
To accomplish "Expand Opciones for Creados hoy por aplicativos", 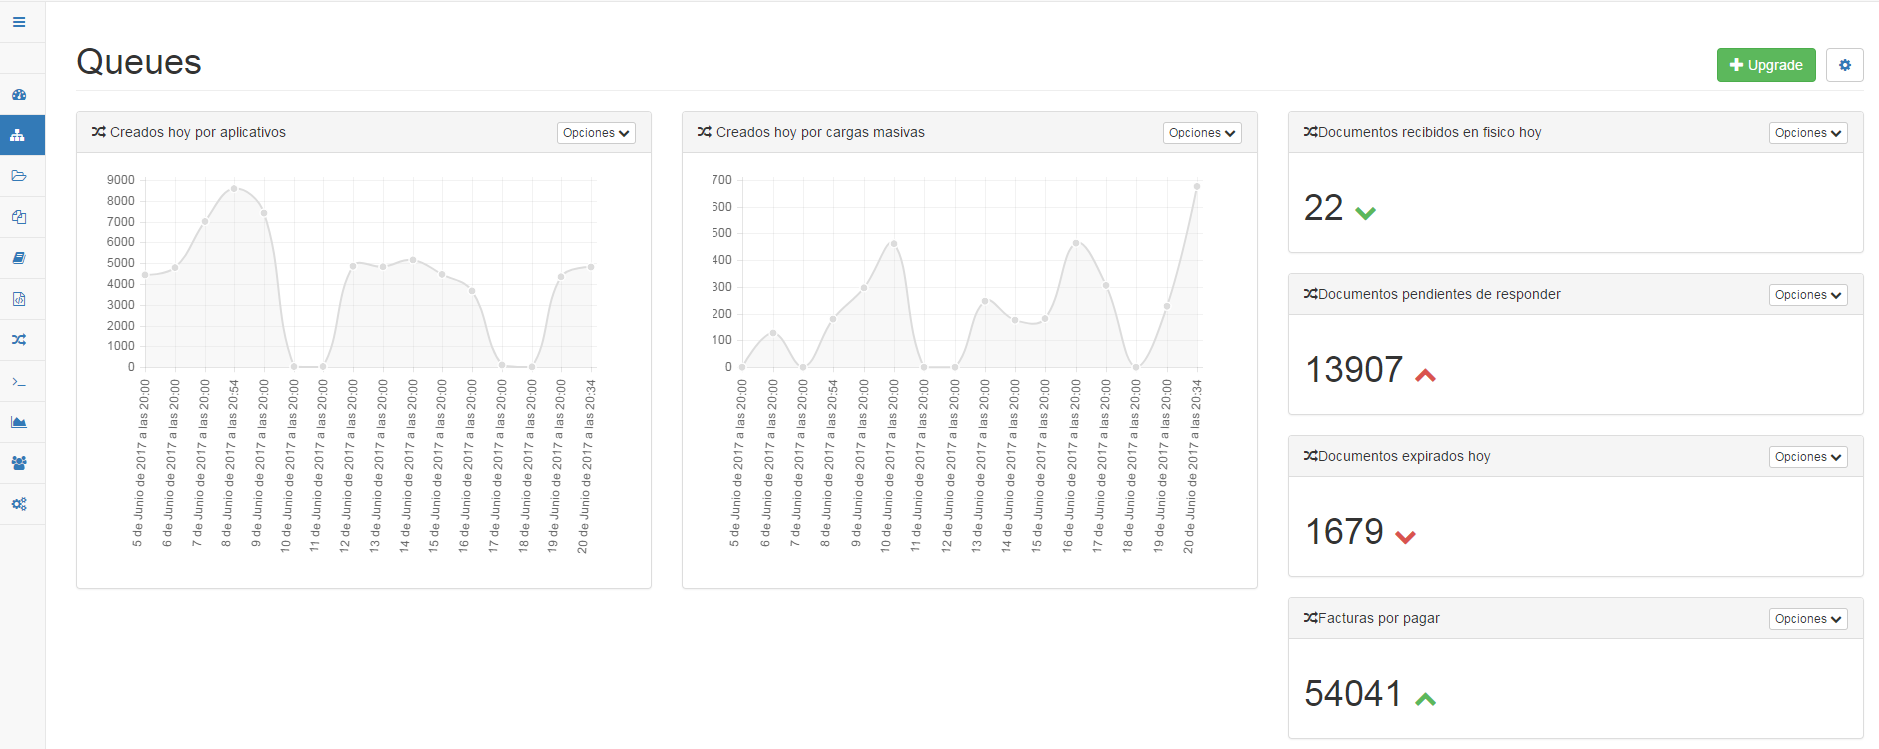I will pyautogui.click(x=596, y=133).
